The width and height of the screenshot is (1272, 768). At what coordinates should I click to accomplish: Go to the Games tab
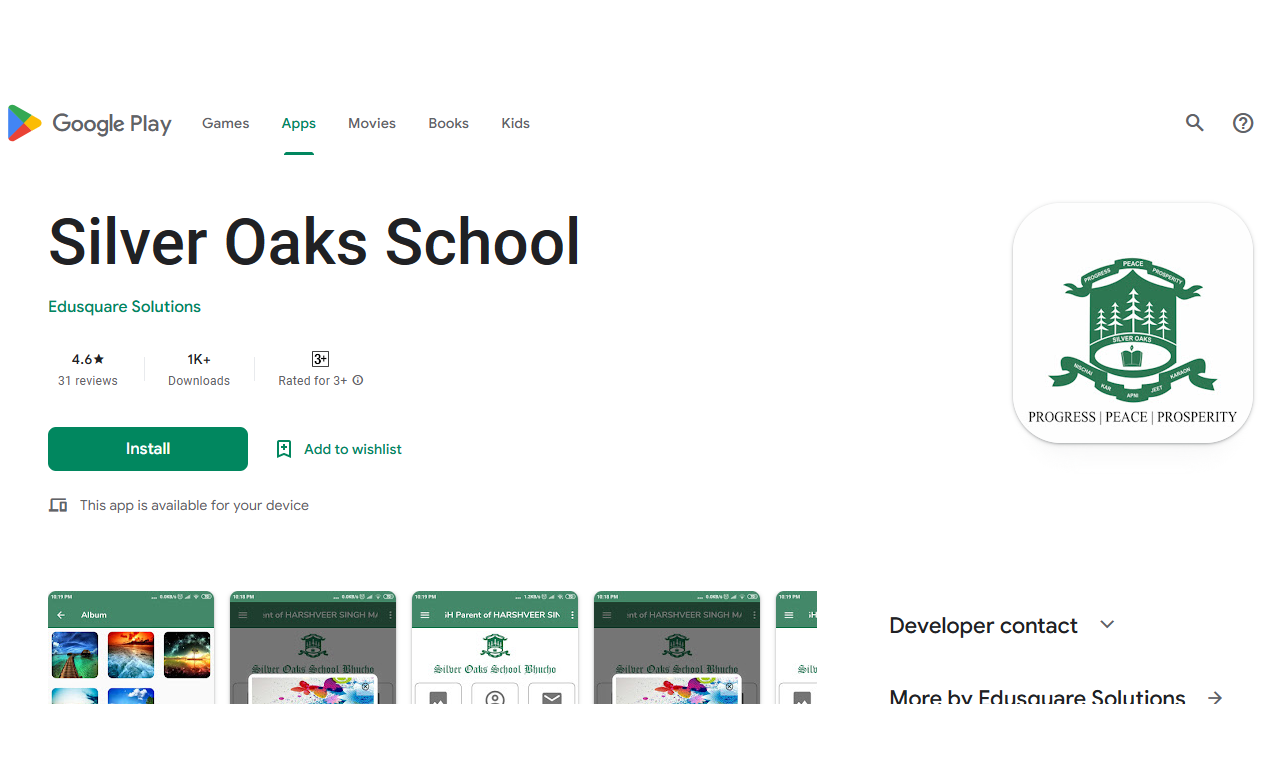pyautogui.click(x=226, y=123)
